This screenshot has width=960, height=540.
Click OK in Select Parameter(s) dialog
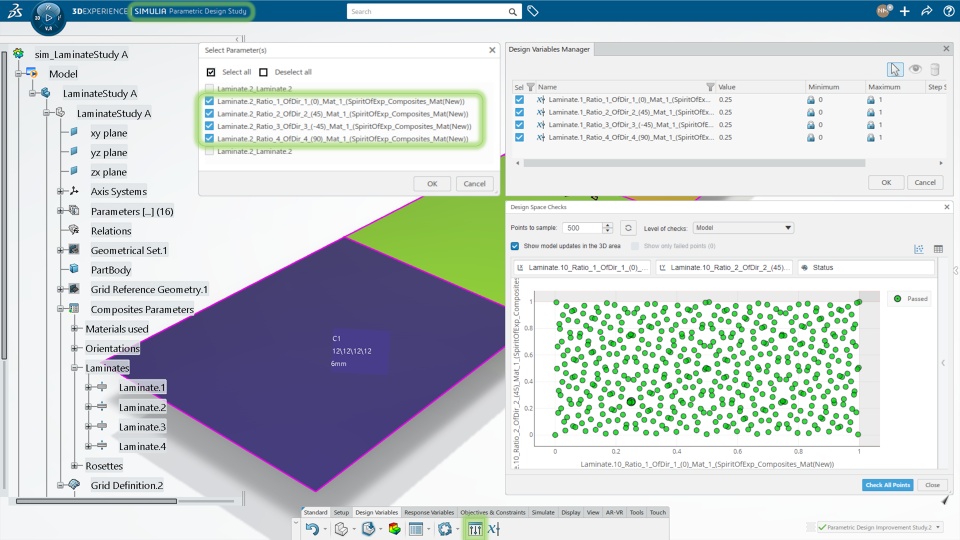(432, 184)
